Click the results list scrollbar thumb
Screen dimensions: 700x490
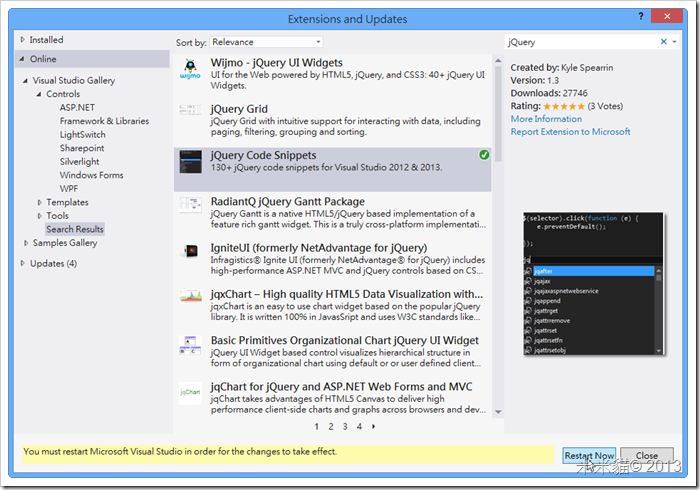[498, 114]
